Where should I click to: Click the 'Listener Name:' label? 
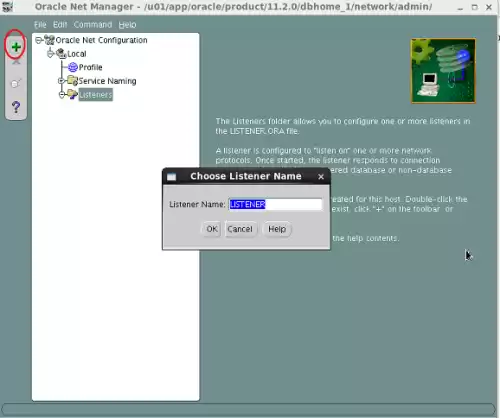pos(197,204)
